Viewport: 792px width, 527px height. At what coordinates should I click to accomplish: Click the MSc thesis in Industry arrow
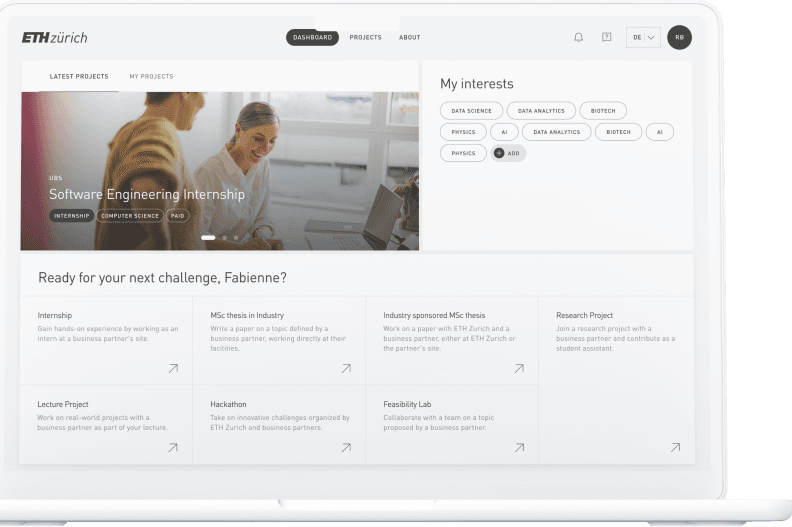[346, 369]
